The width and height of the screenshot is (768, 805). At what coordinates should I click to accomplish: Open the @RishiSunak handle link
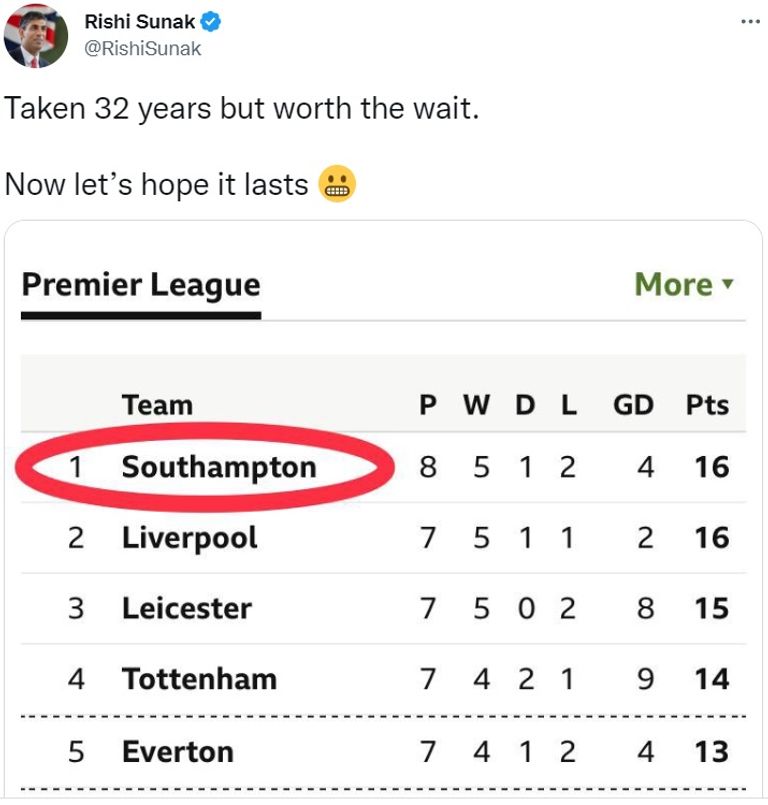pyautogui.click(x=142, y=47)
